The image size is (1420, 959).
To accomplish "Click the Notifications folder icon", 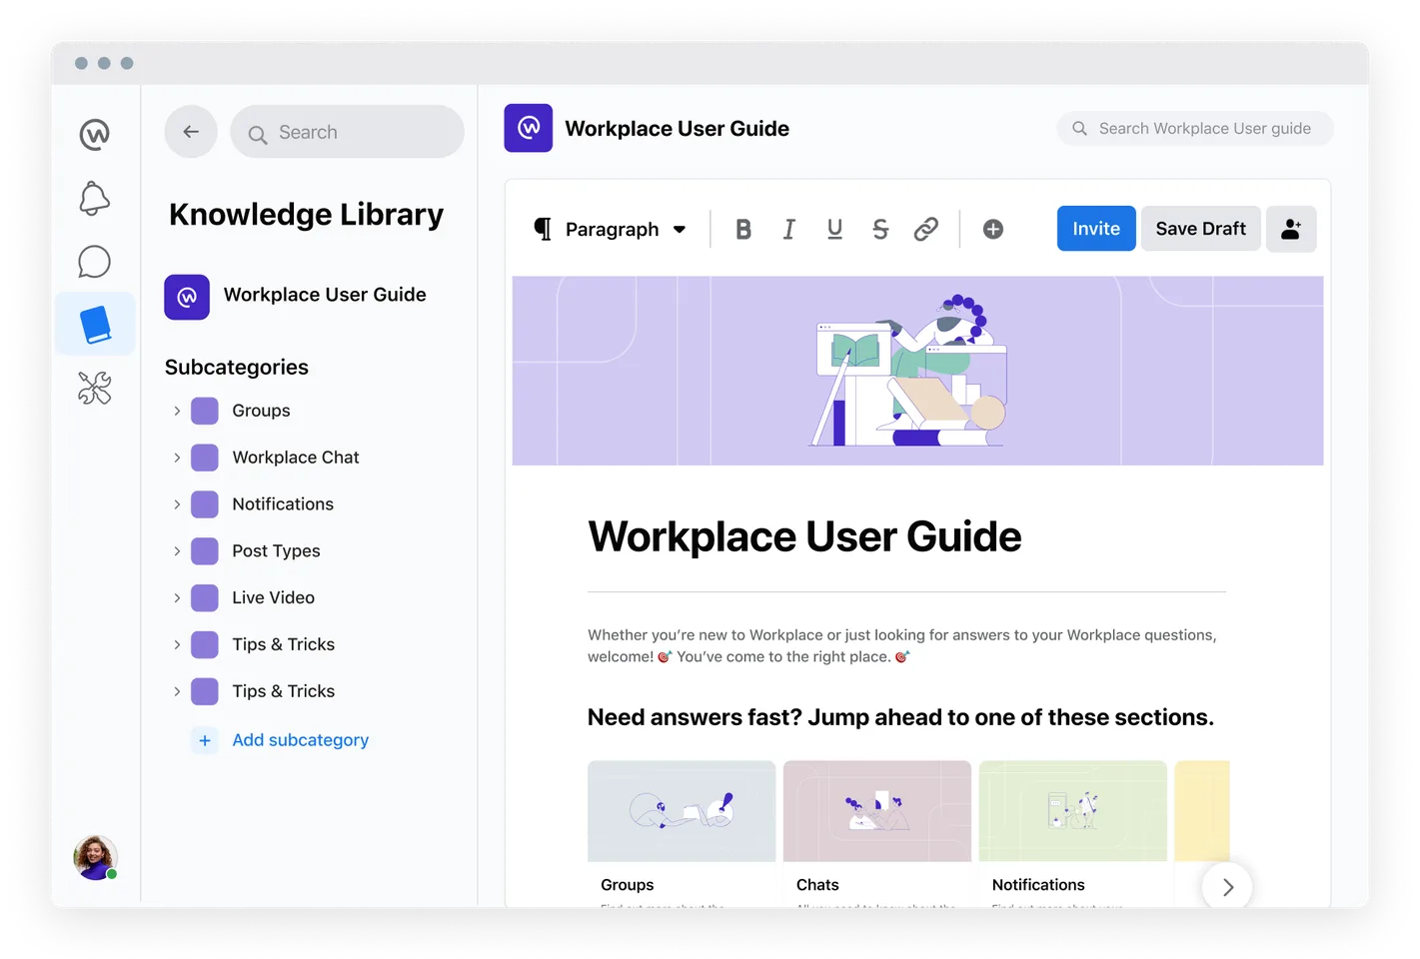I will click(x=205, y=504).
